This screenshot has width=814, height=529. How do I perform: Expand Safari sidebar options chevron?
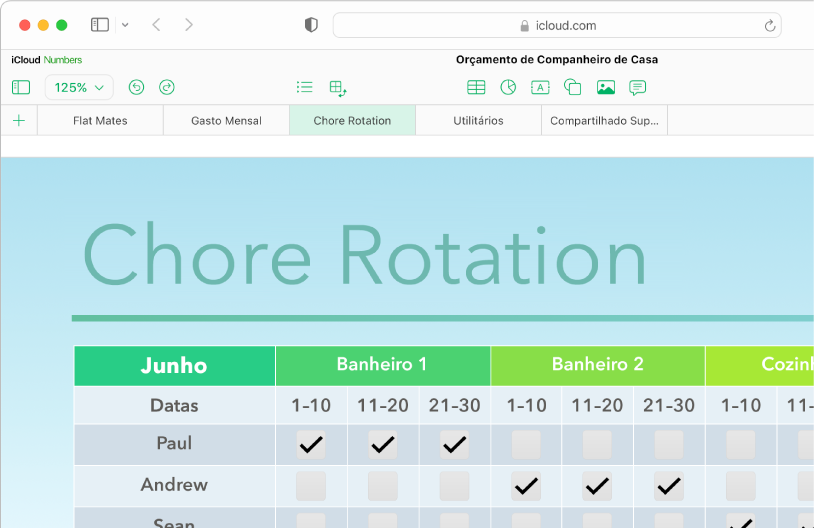click(x=124, y=25)
